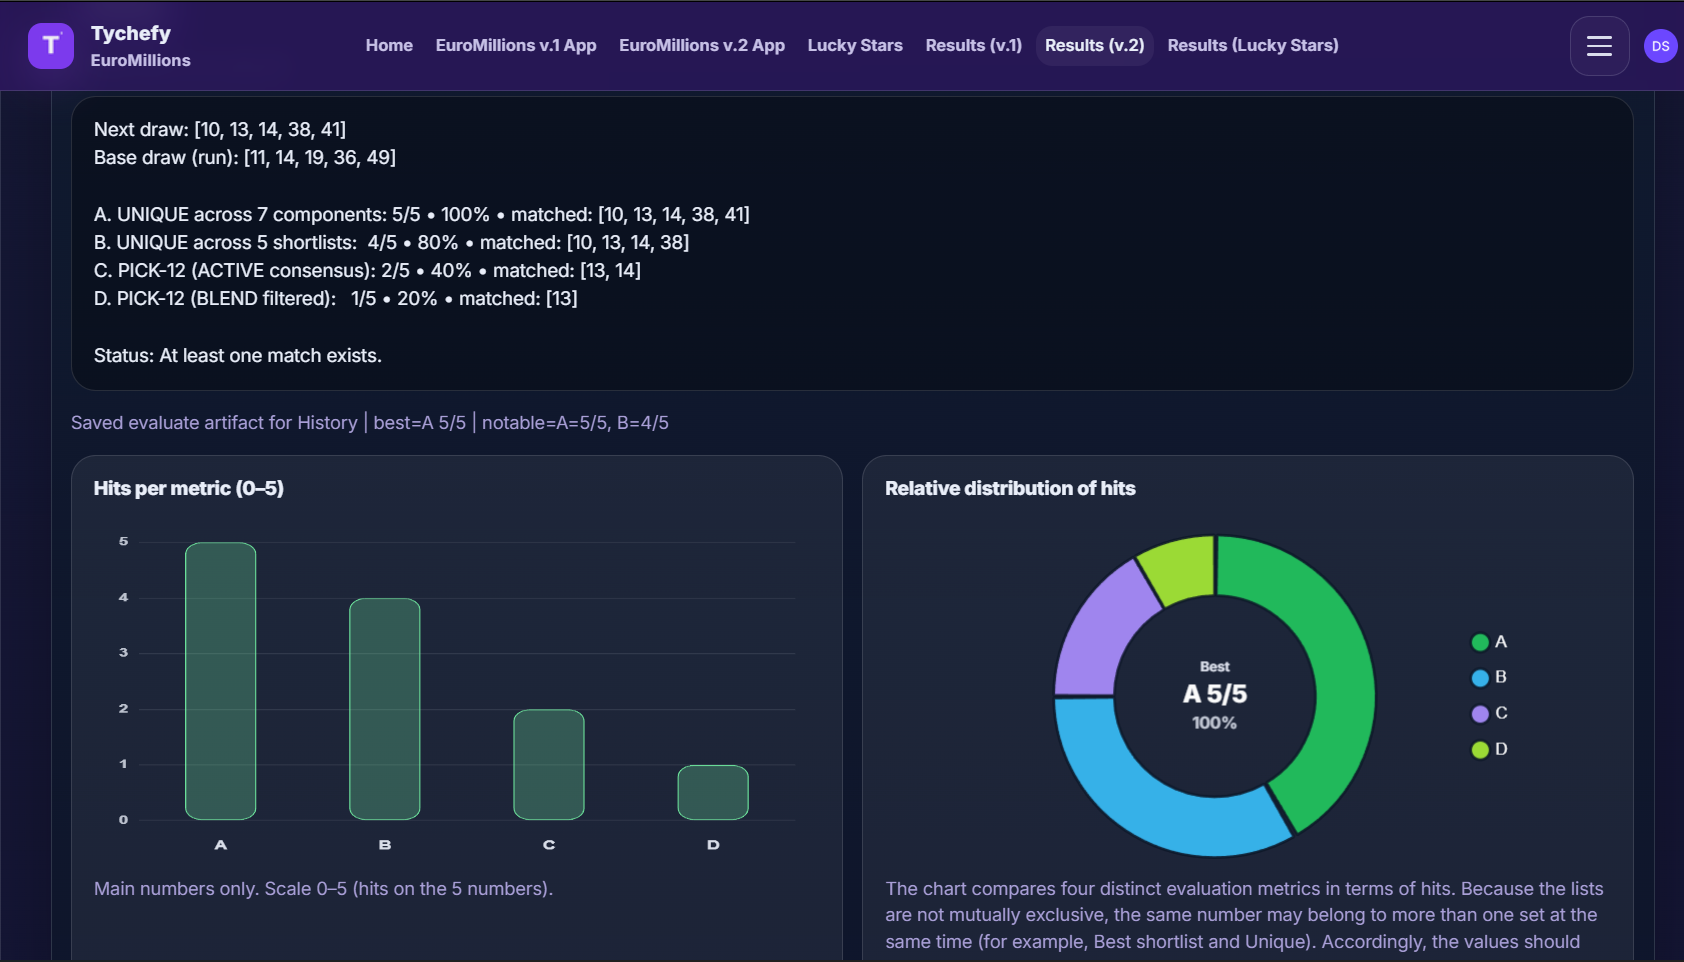
Task: Select the Results (v.2) tab
Action: click(x=1094, y=46)
